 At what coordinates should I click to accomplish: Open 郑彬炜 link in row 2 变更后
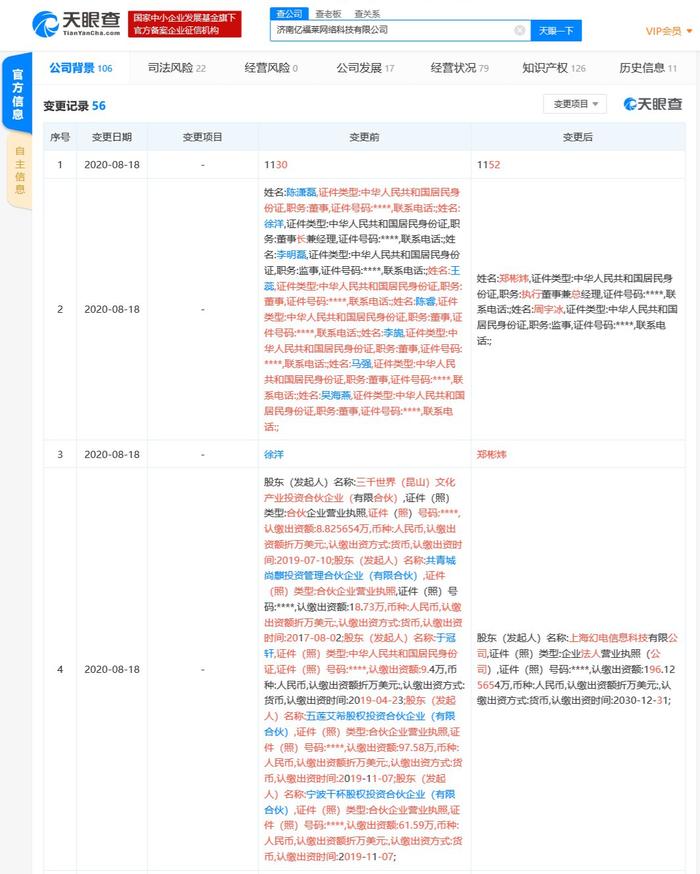click(514, 278)
